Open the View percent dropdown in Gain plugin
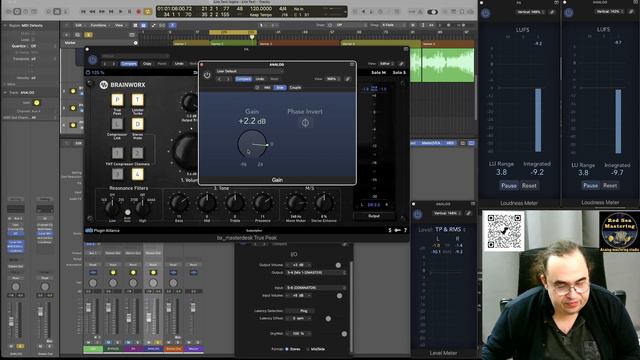Screen dimensions: 640x360 tap(333, 79)
